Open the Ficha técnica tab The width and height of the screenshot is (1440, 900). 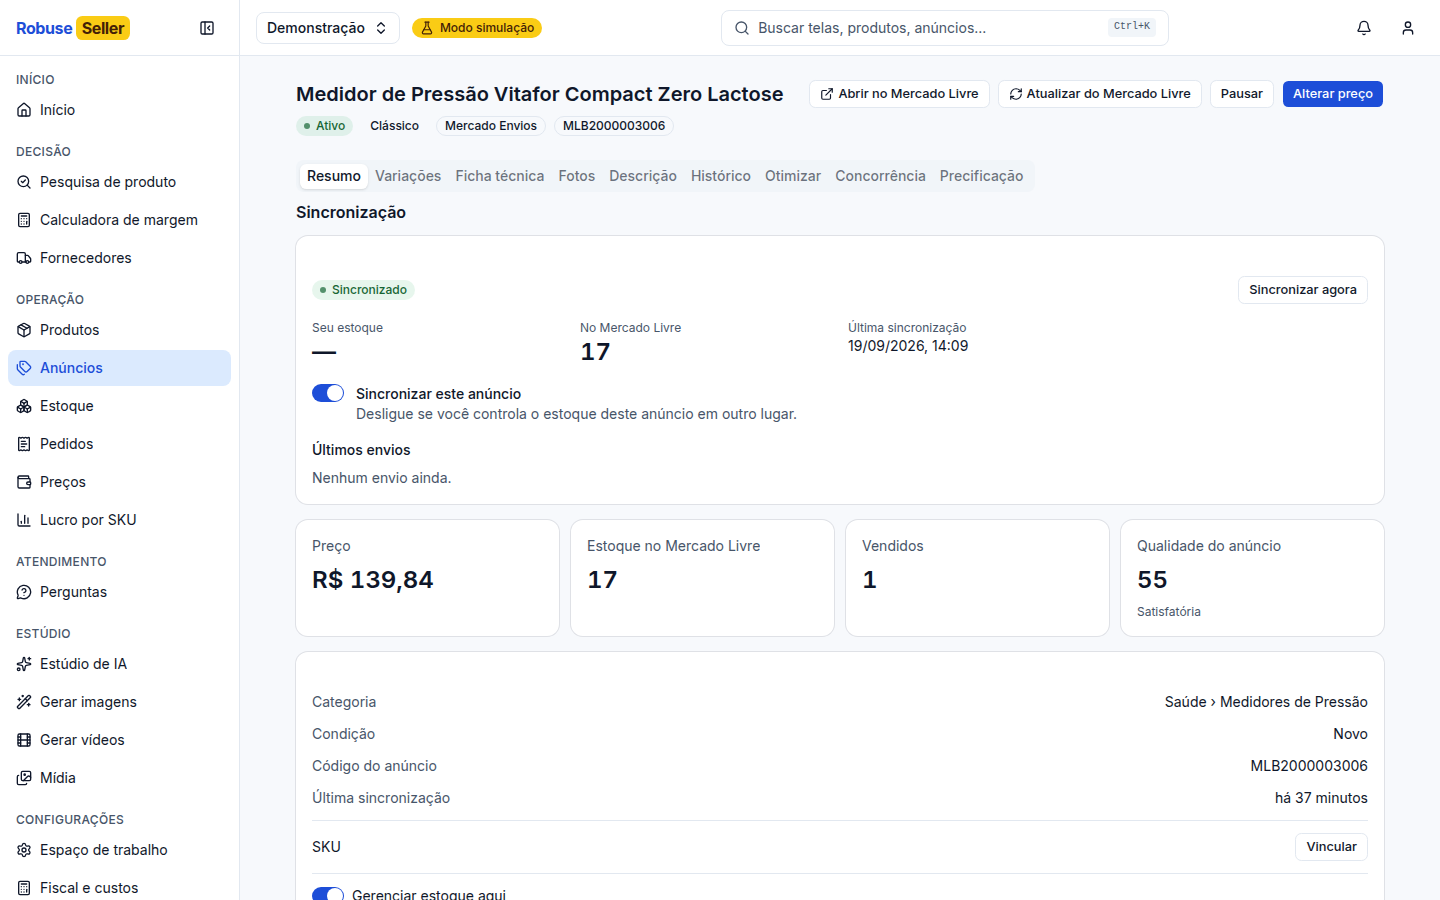500,176
